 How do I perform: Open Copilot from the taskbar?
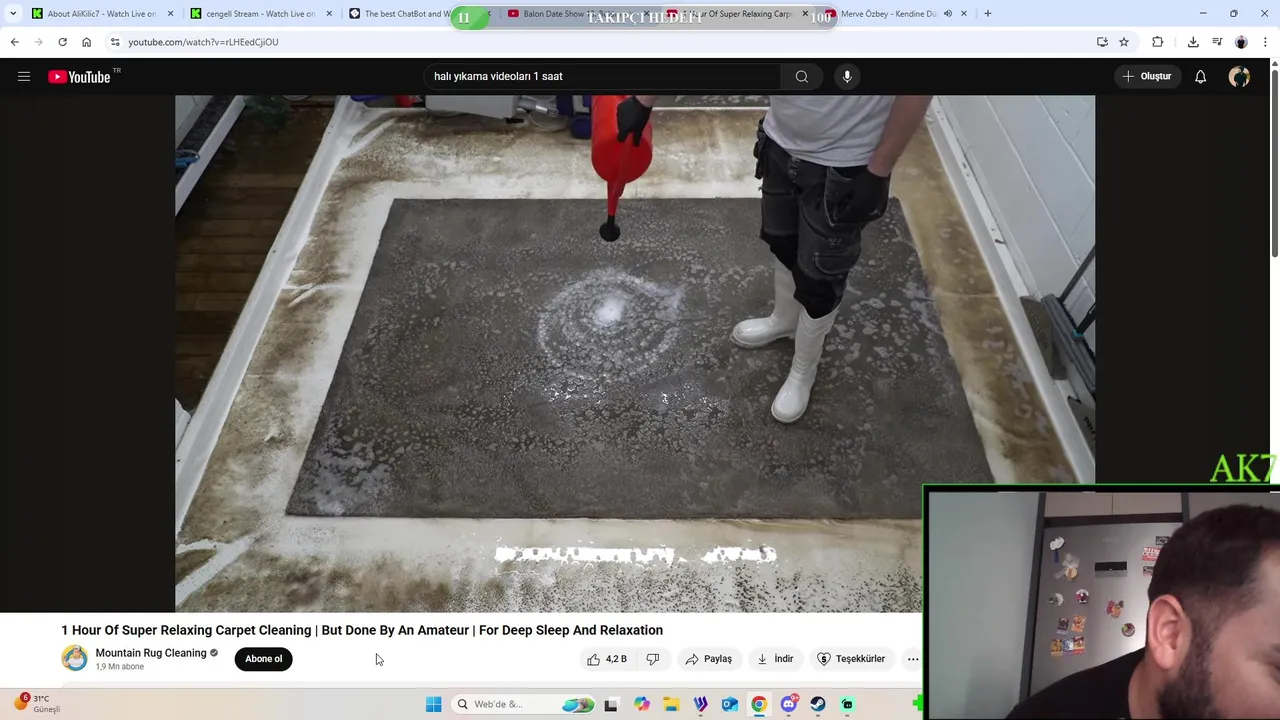[641, 704]
